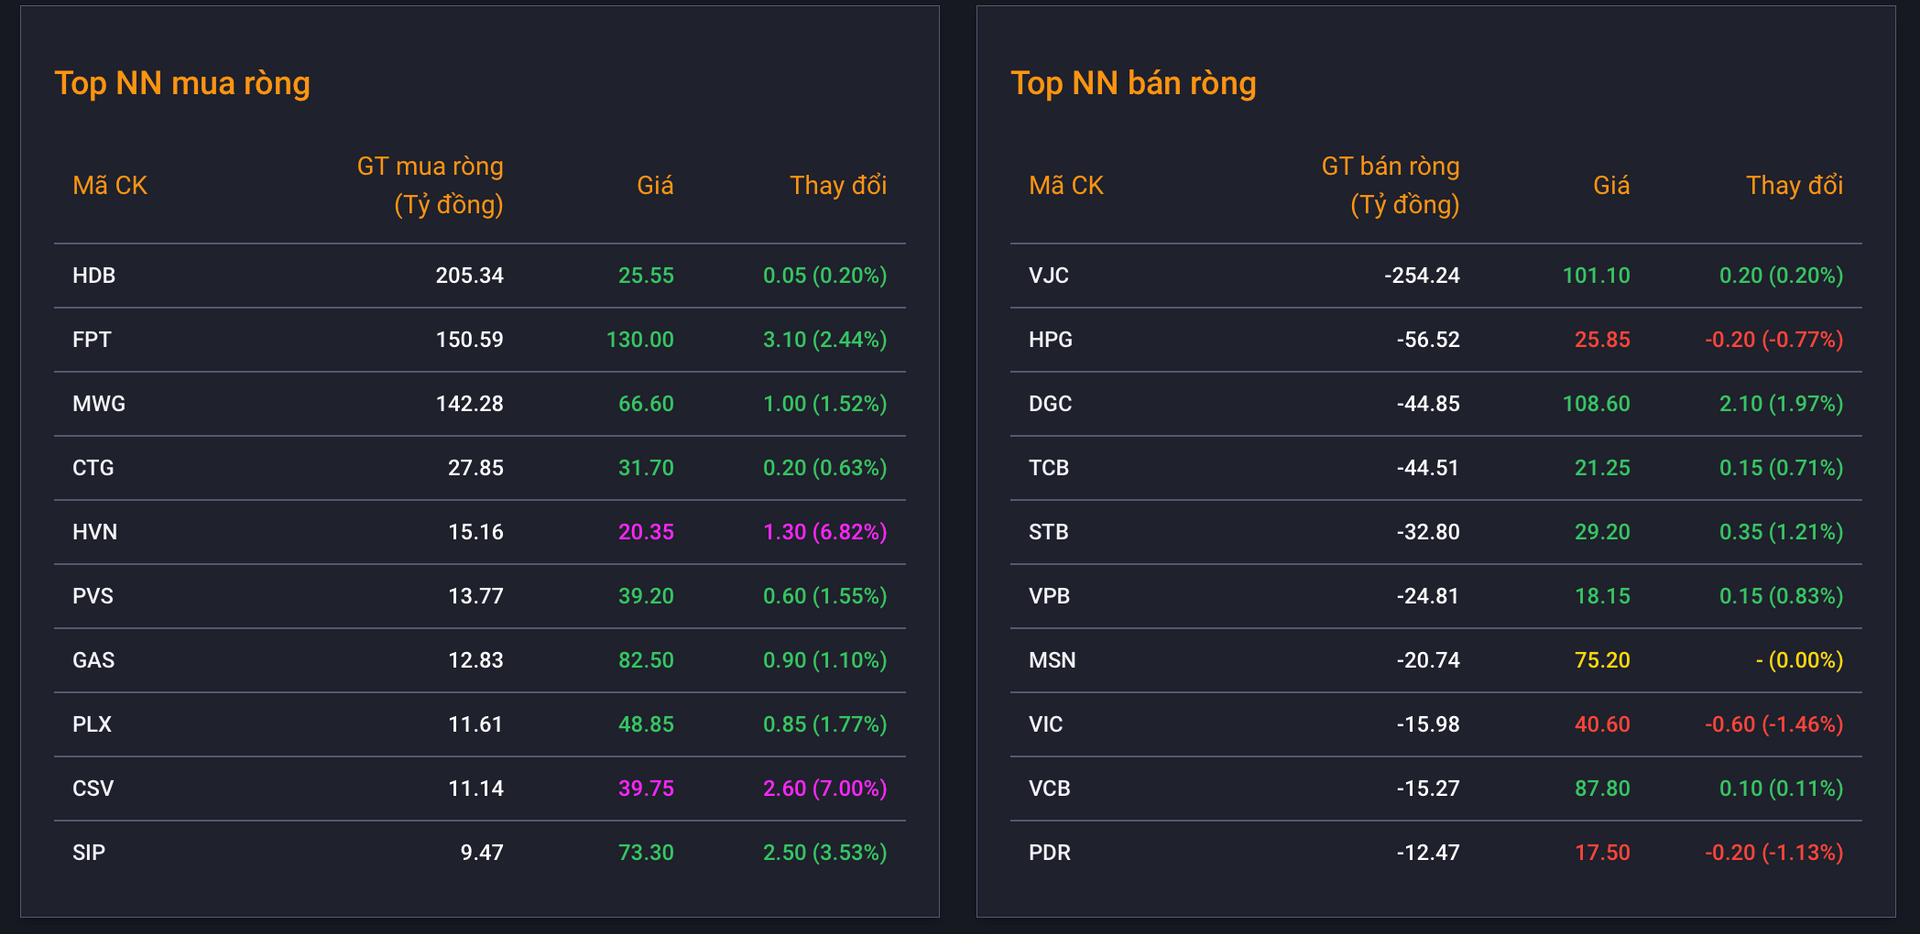Click VCB price "87.80"
The height and width of the screenshot is (934, 1920).
tap(1602, 788)
